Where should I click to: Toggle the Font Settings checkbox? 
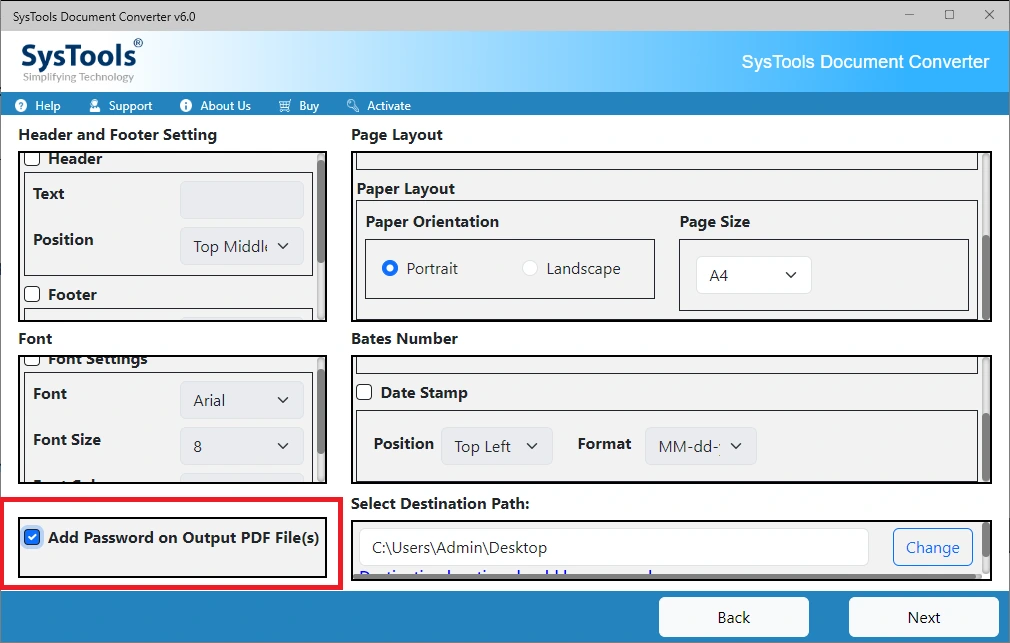click(32, 360)
